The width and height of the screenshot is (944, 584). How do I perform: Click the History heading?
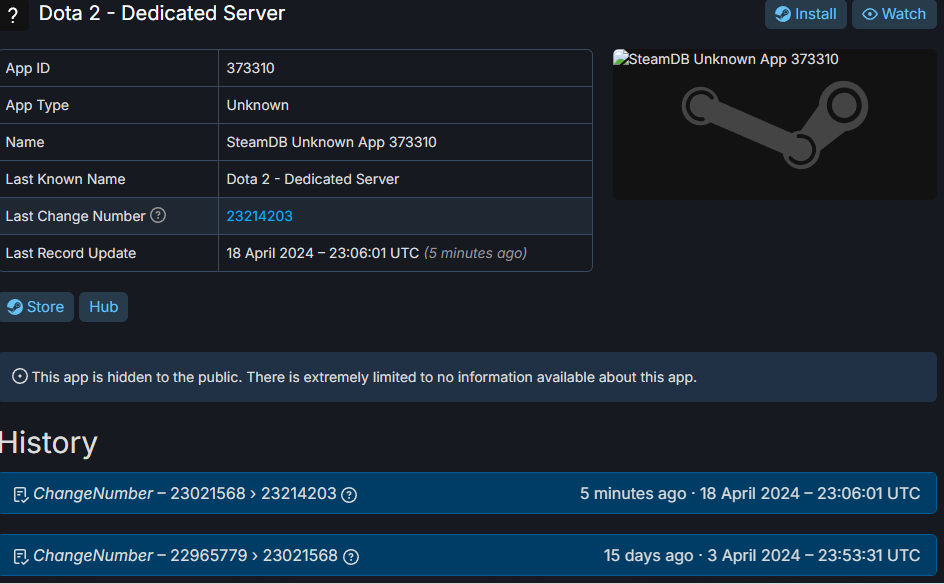pyautogui.click(x=49, y=443)
